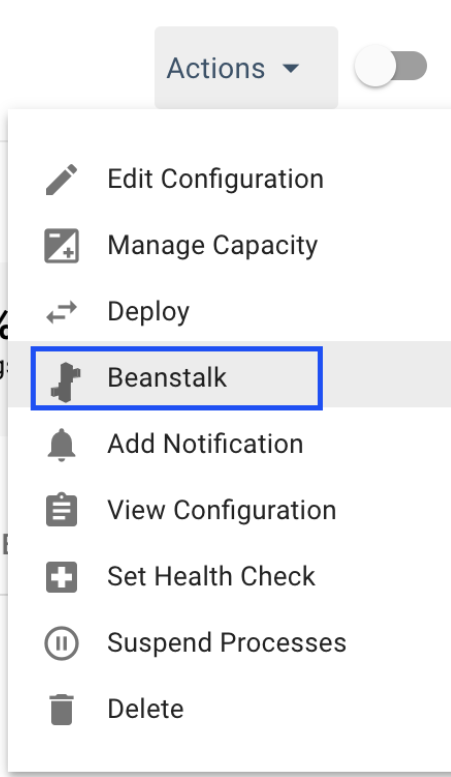The image size is (451, 777).
Task: Toggle the switch next to Actions
Action: [391, 65]
